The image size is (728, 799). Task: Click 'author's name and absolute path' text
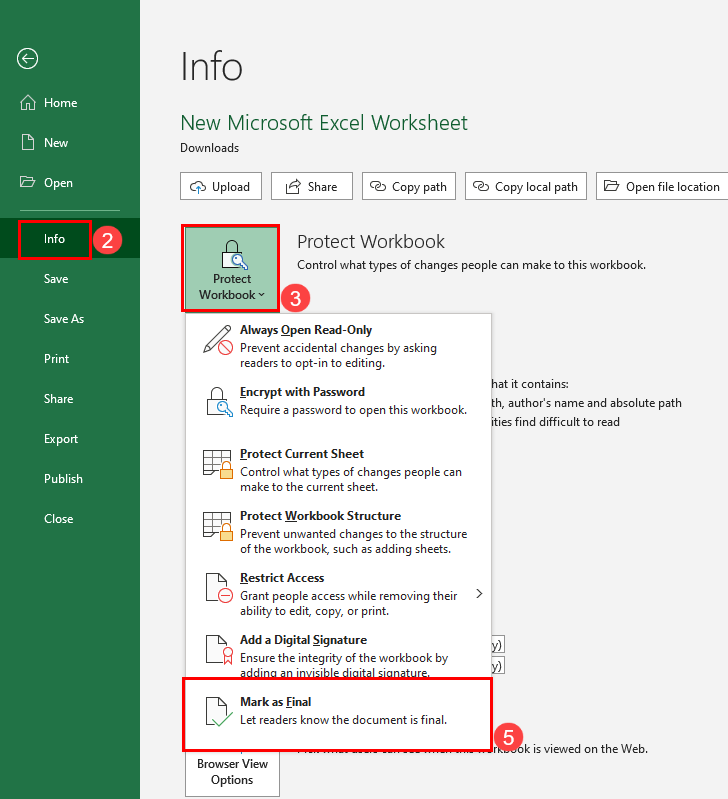pos(595,403)
